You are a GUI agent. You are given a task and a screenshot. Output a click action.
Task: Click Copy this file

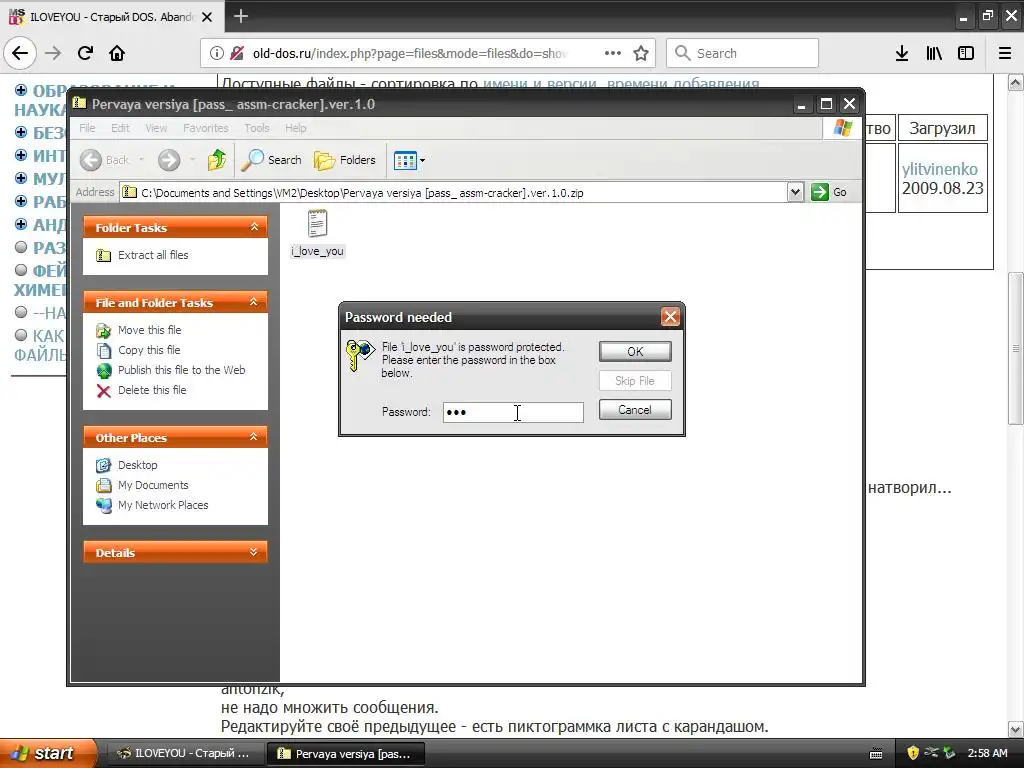click(x=138, y=350)
